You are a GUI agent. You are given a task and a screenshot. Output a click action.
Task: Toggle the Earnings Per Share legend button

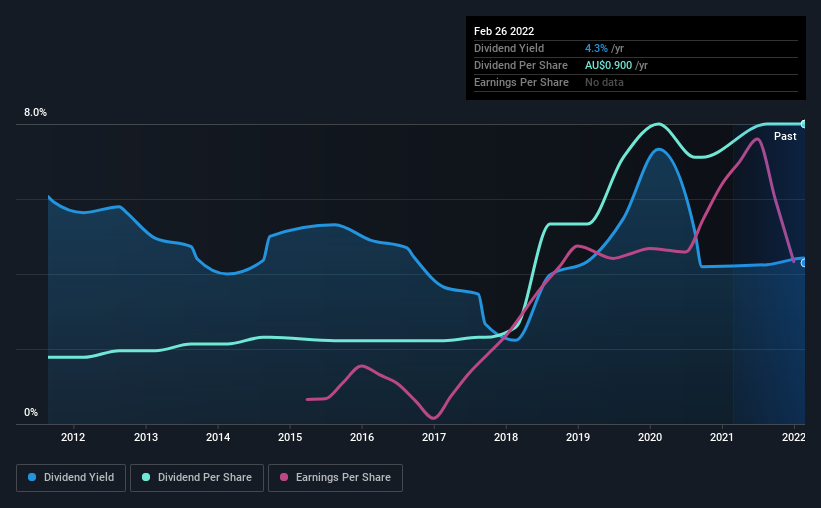[x=335, y=478]
